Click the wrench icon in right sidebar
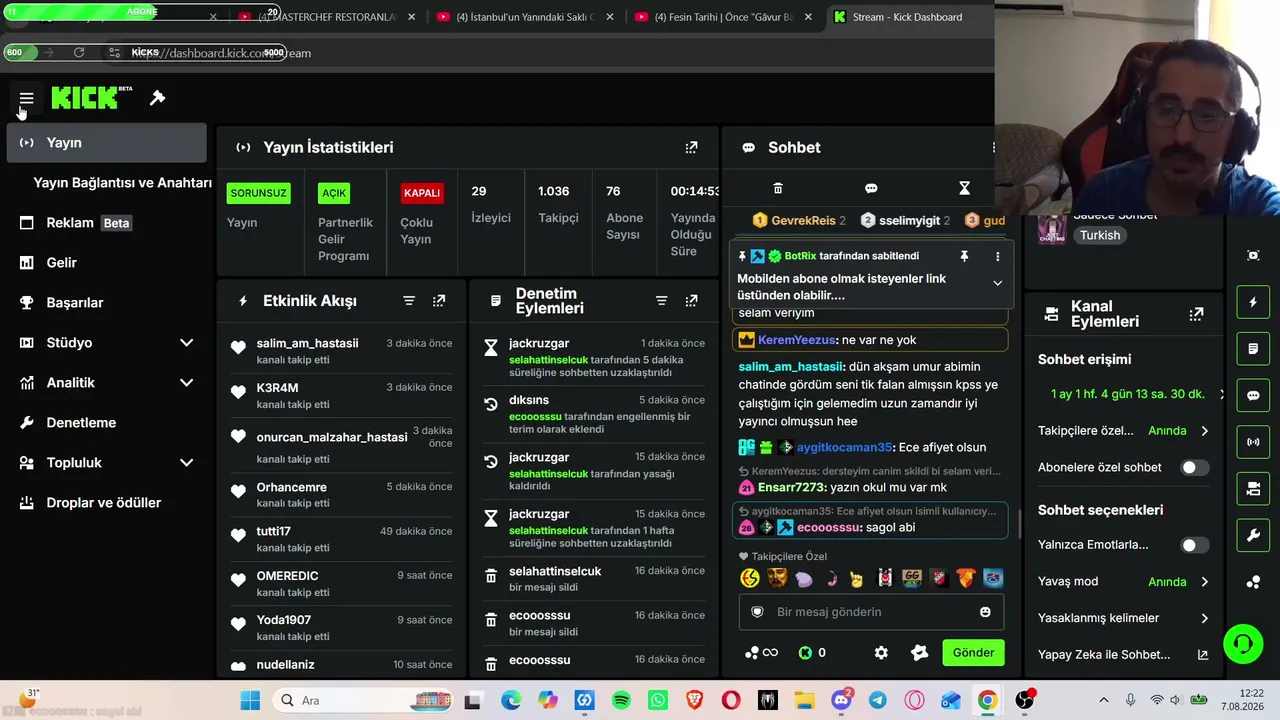Screen dimensions: 1280x720 coord(1253,535)
